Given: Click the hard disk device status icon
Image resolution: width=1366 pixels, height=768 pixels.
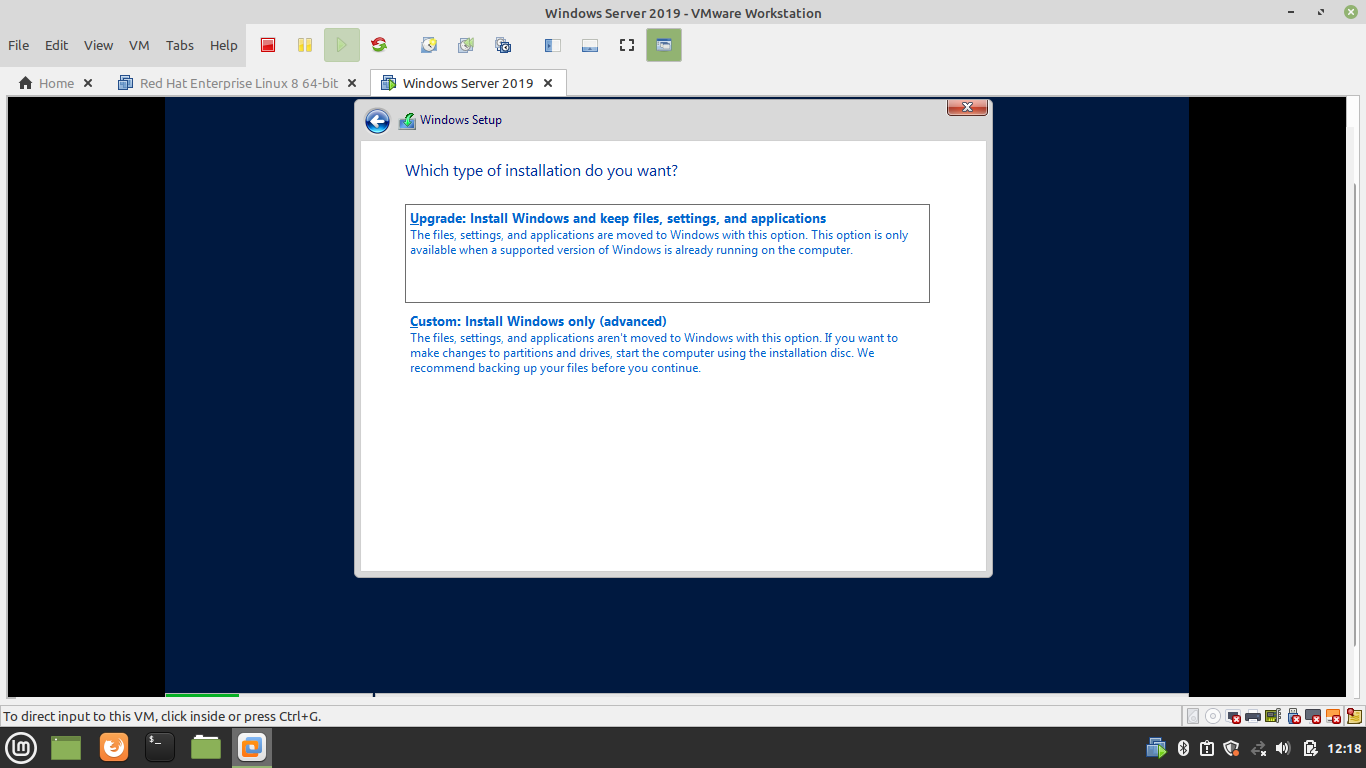Looking at the screenshot, I should [x=1193, y=716].
